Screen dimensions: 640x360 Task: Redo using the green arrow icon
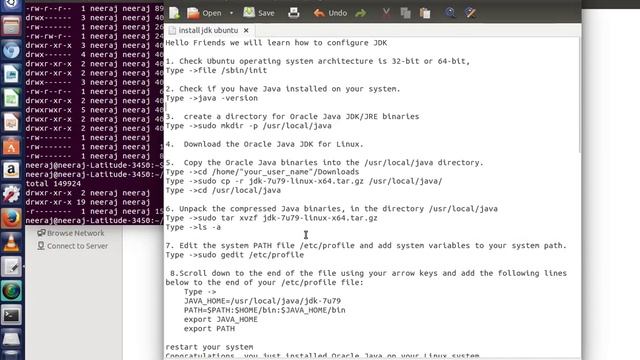point(360,13)
